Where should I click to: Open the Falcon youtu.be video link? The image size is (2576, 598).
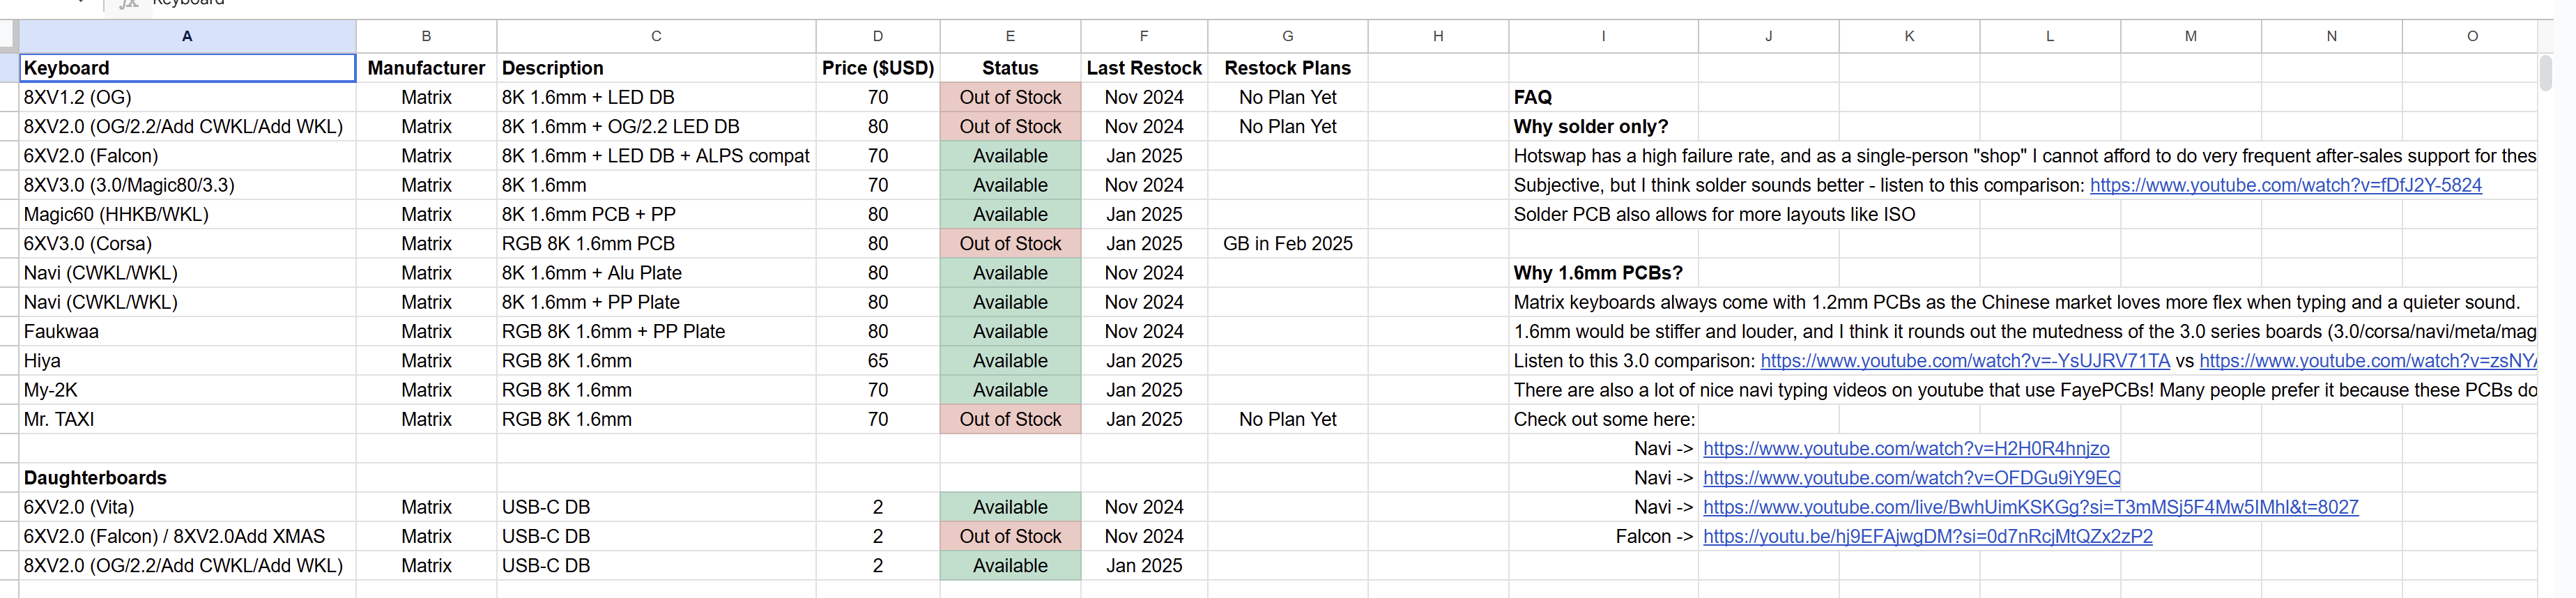(1927, 536)
